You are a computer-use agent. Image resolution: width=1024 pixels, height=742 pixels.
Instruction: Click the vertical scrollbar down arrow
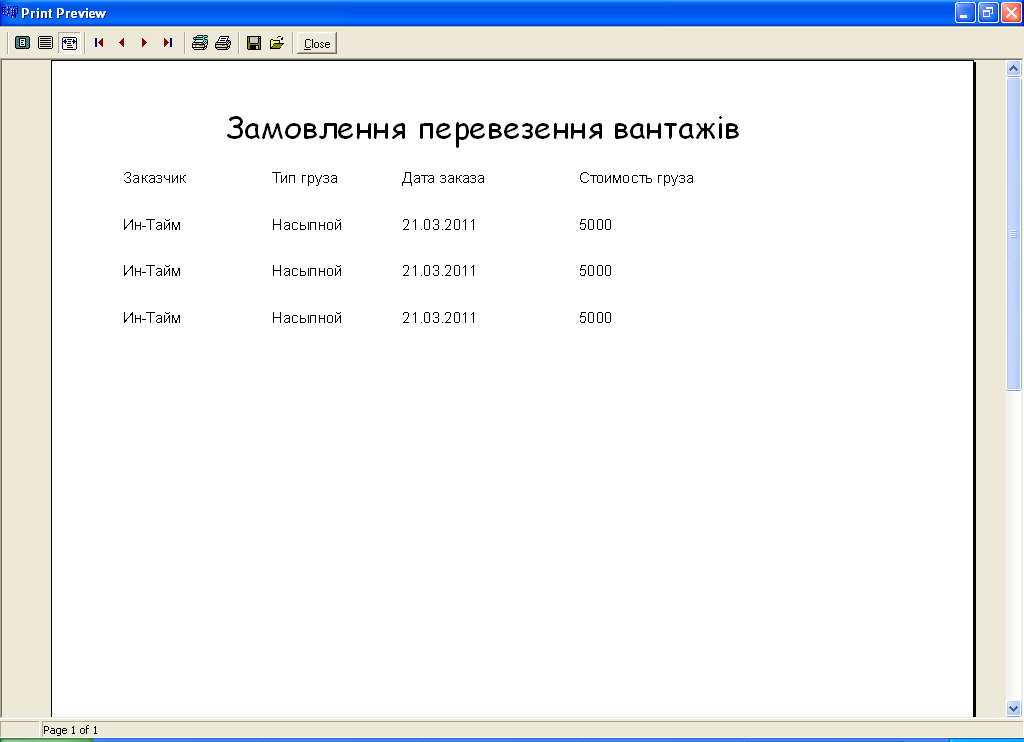(1014, 708)
